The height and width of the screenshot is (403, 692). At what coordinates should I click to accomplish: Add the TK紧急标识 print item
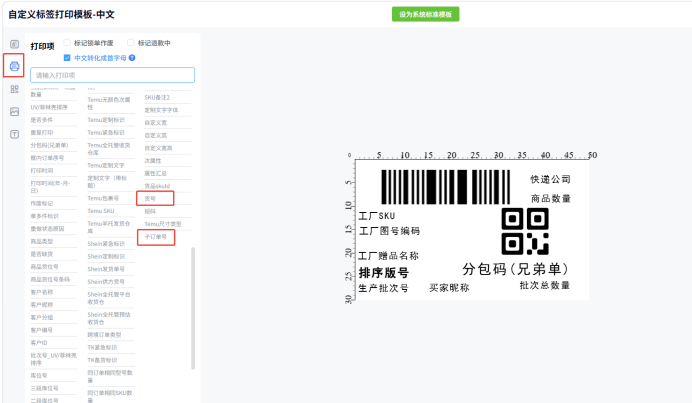(102, 347)
